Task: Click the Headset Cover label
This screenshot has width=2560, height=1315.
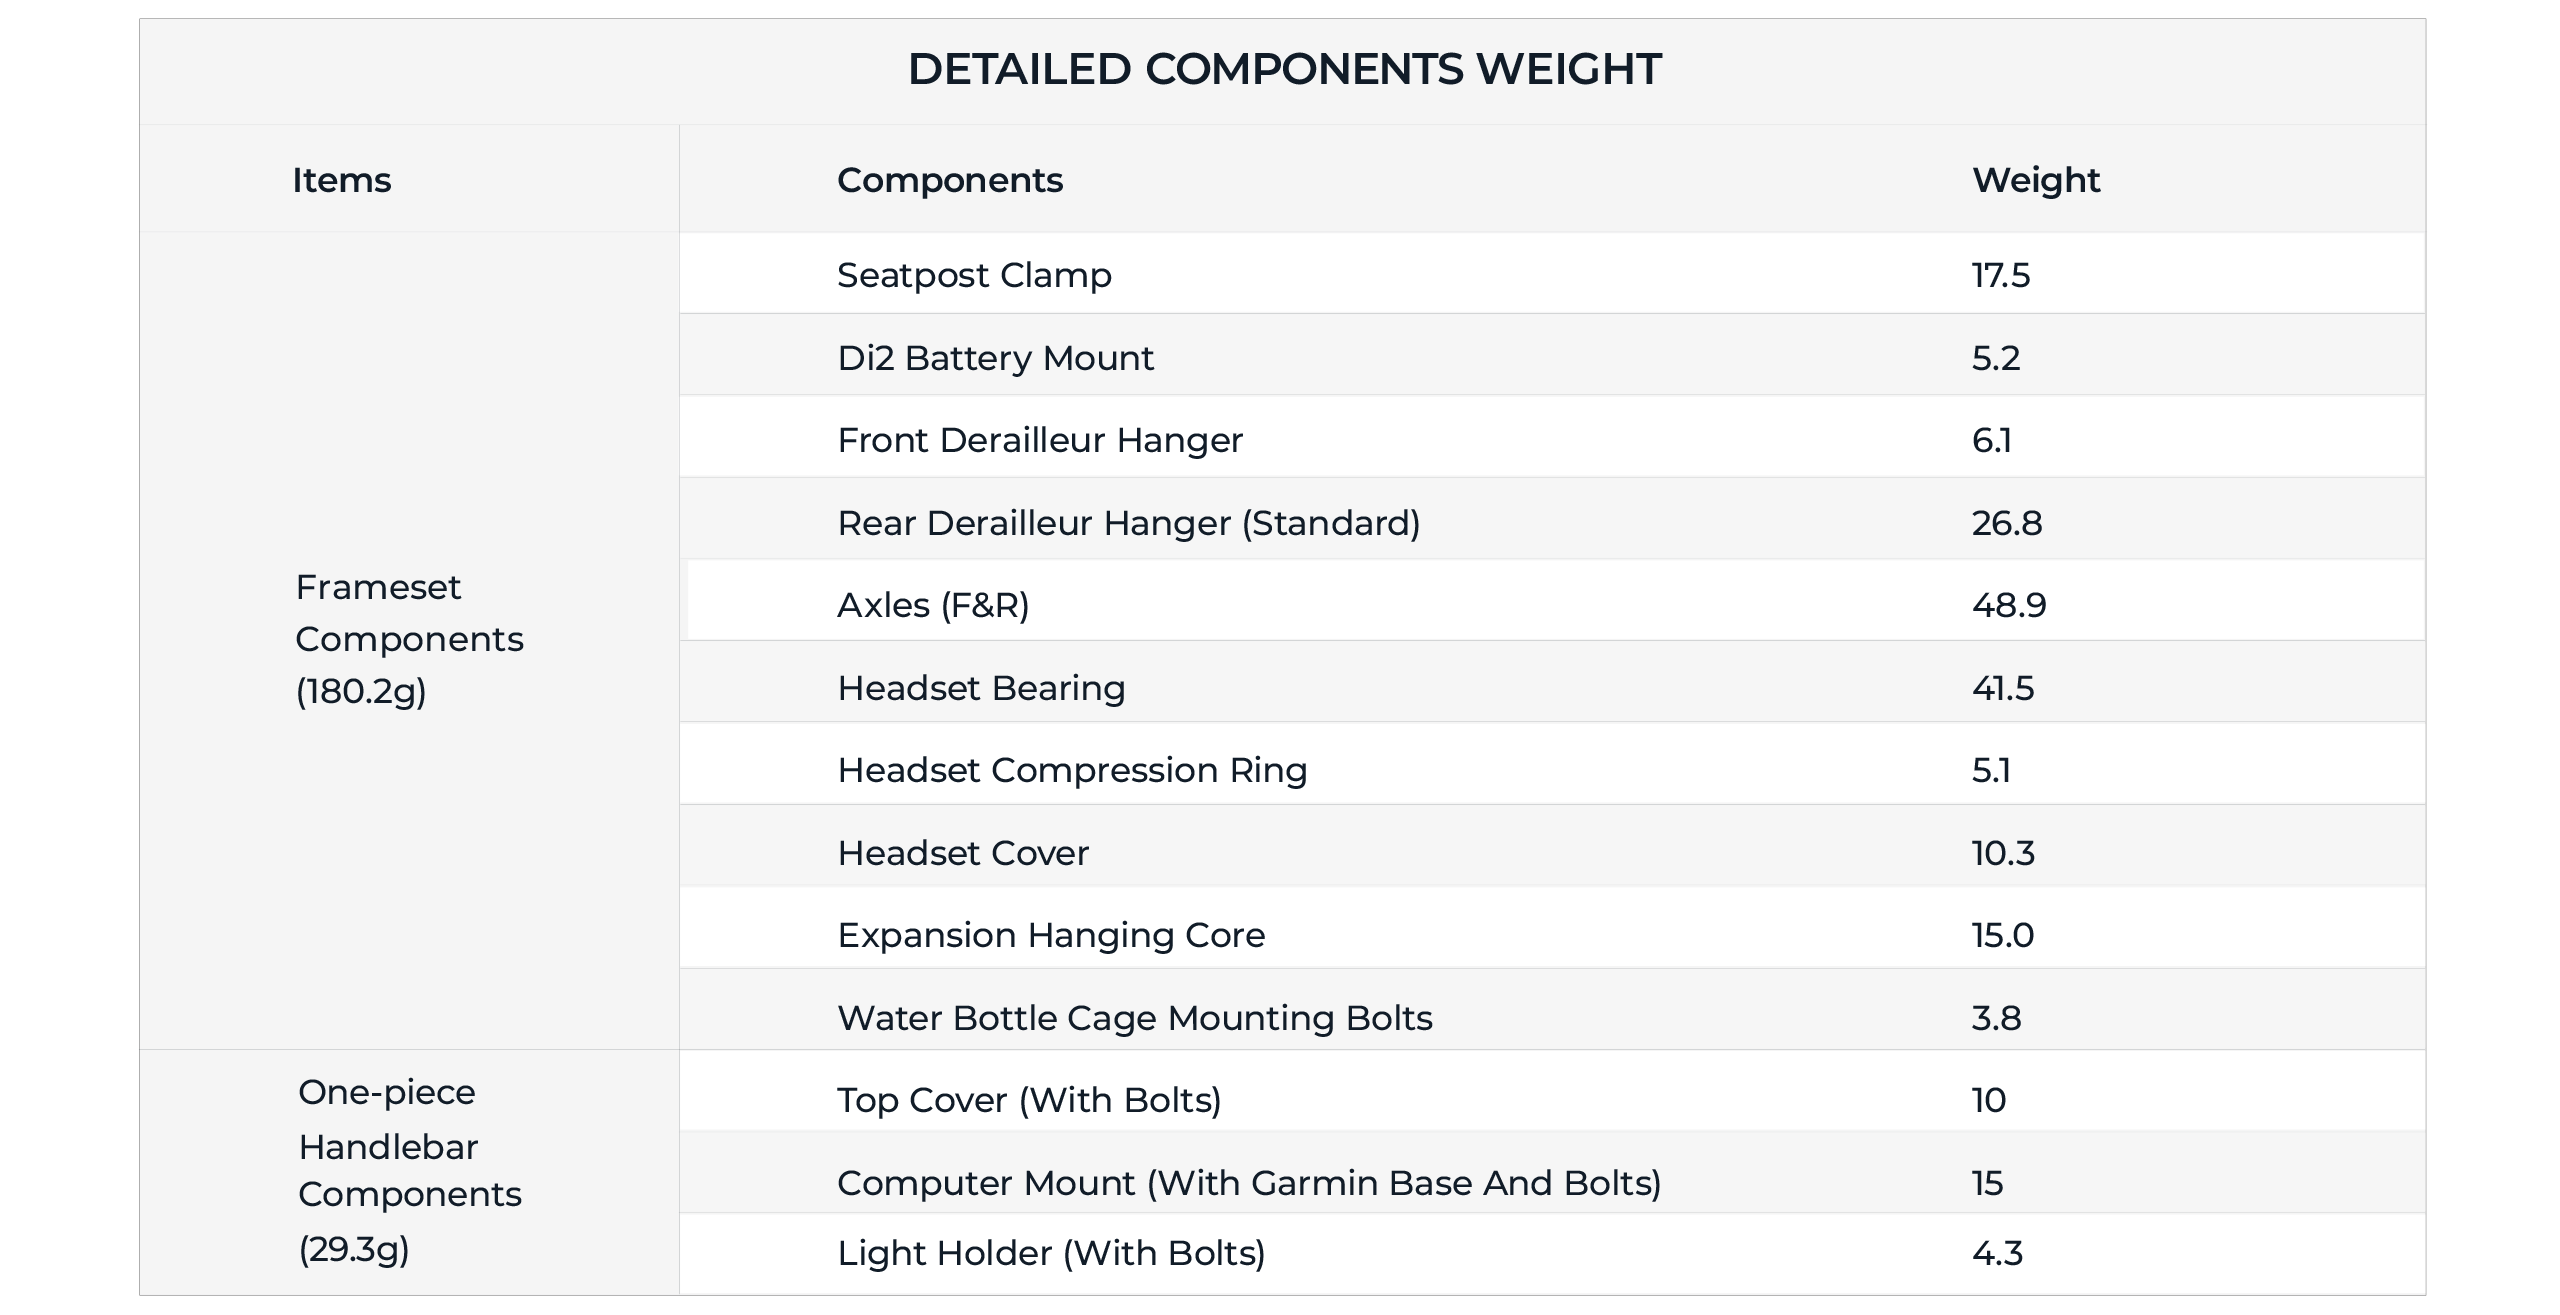Action: 962,853
